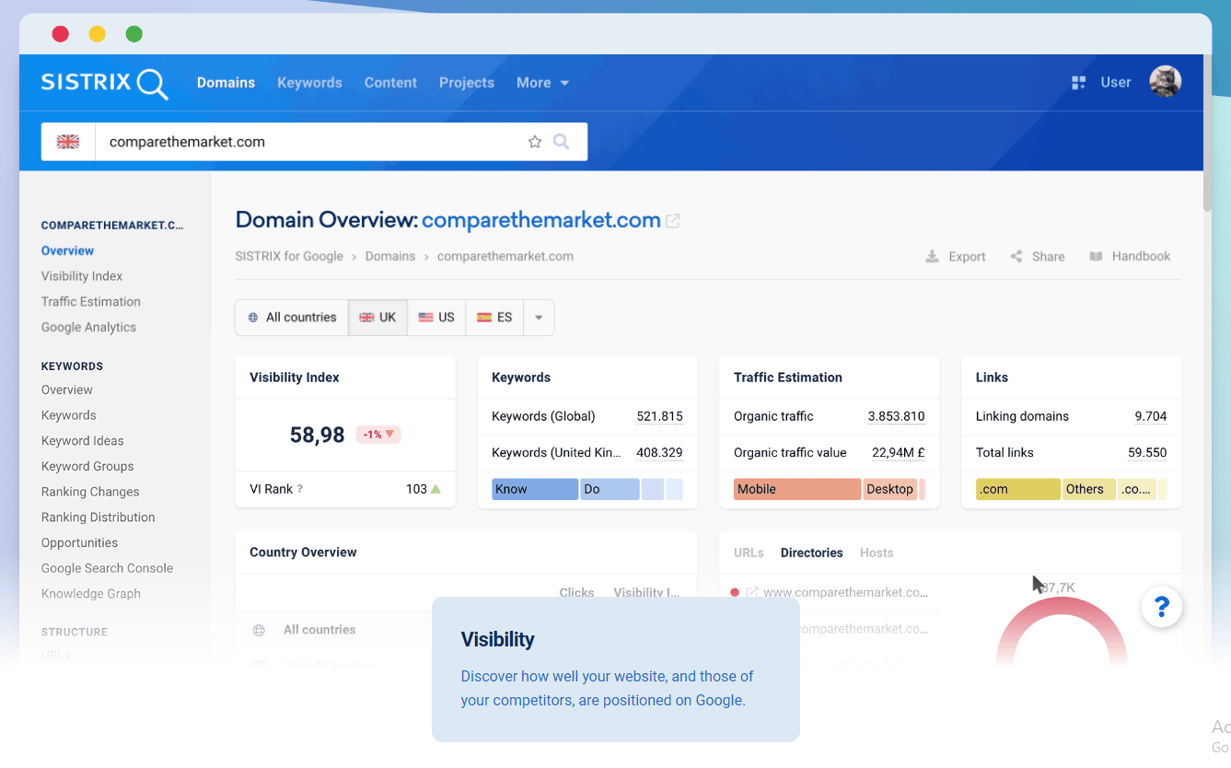Open Traffic Estimation in sidebar
This screenshot has height=768, width=1231.
(x=91, y=302)
